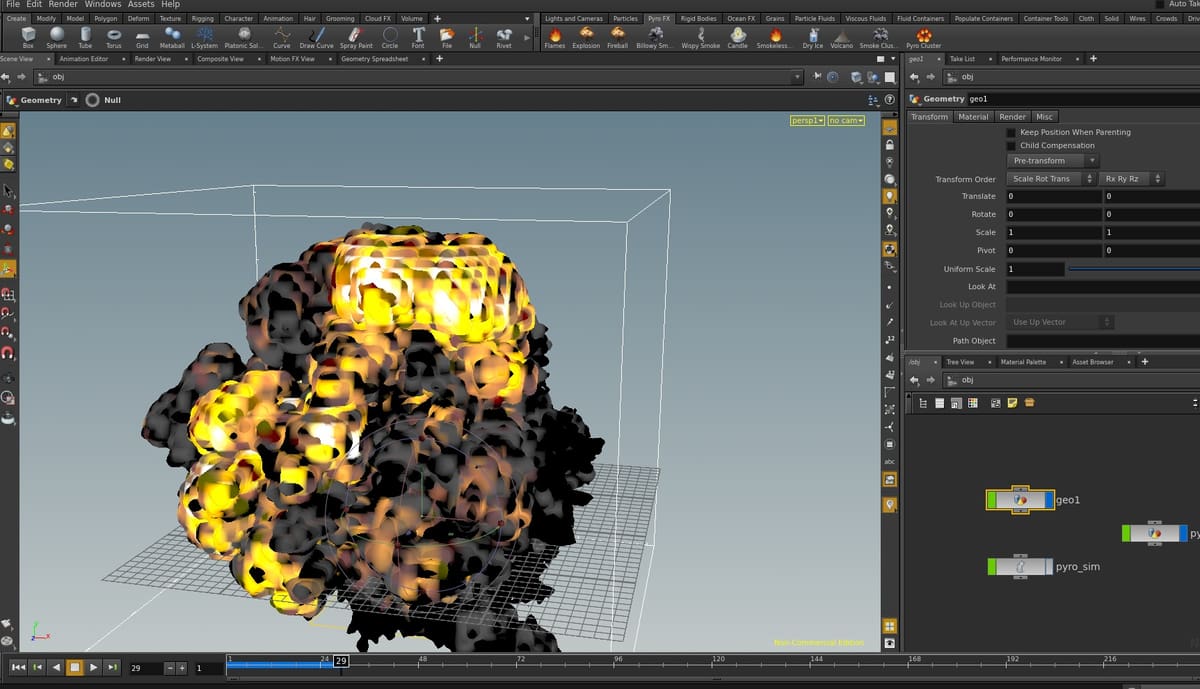Toggle Keep Position When Parenting checkbox
This screenshot has height=689, width=1200.
(x=1010, y=132)
